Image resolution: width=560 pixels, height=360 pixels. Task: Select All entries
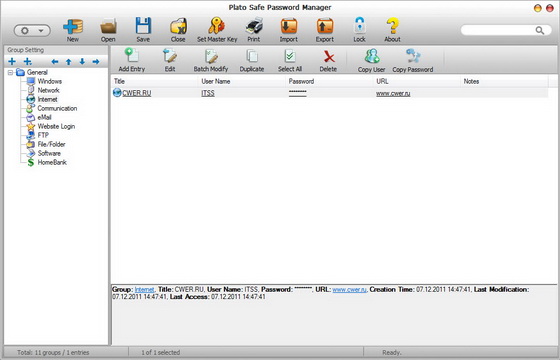point(290,60)
